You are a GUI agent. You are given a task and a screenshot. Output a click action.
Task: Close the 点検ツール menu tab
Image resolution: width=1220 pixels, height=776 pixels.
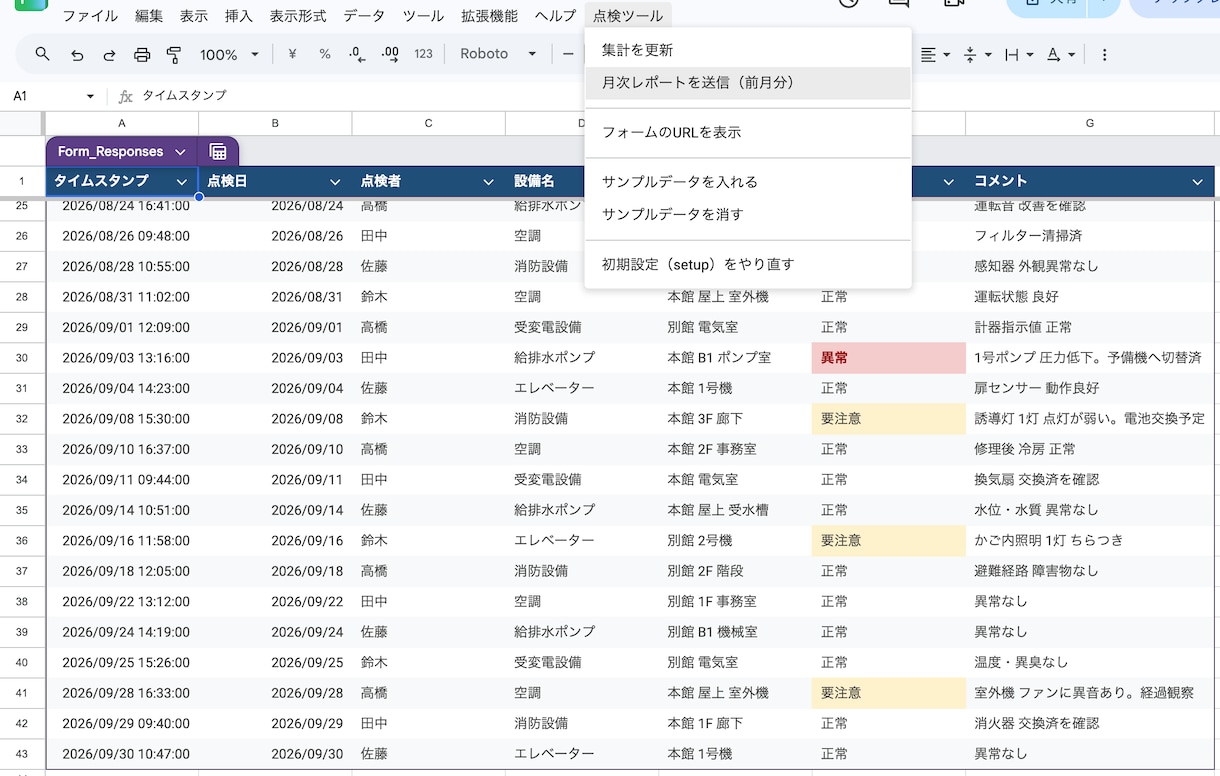[628, 16]
